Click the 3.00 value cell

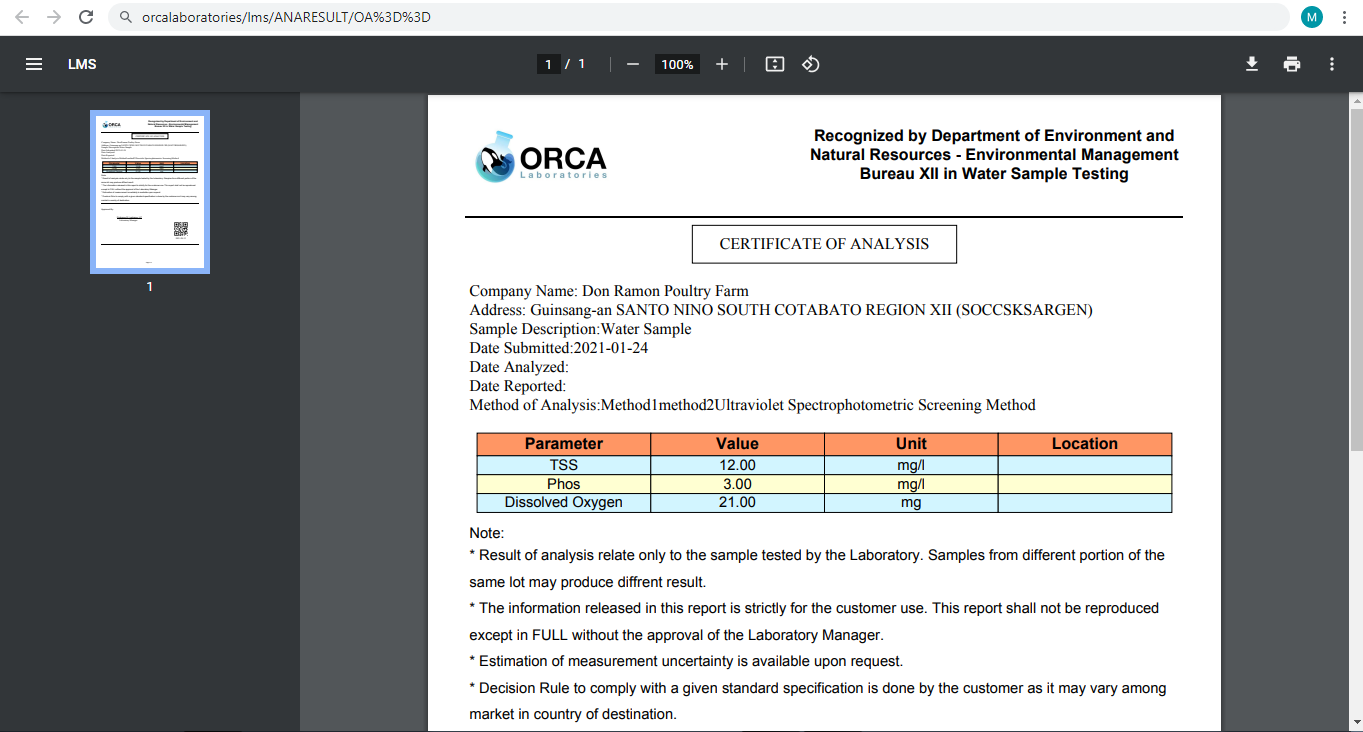(x=737, y=484)
